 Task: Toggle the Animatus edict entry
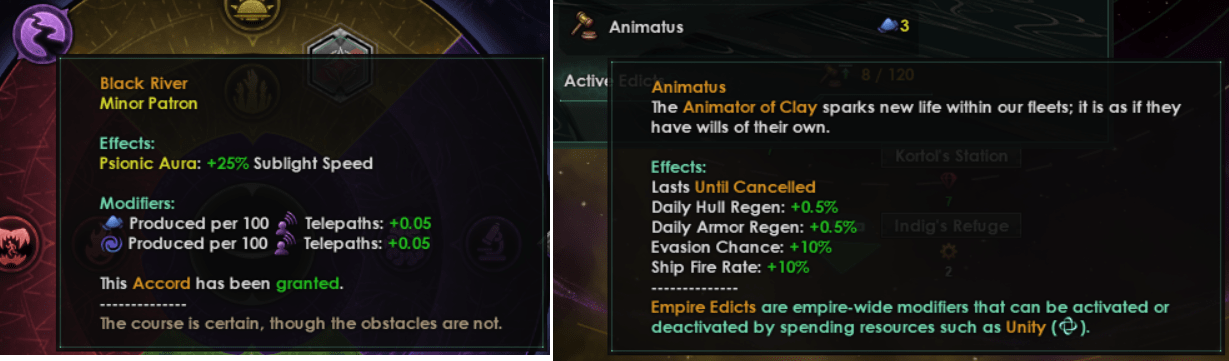pos(739,27)
